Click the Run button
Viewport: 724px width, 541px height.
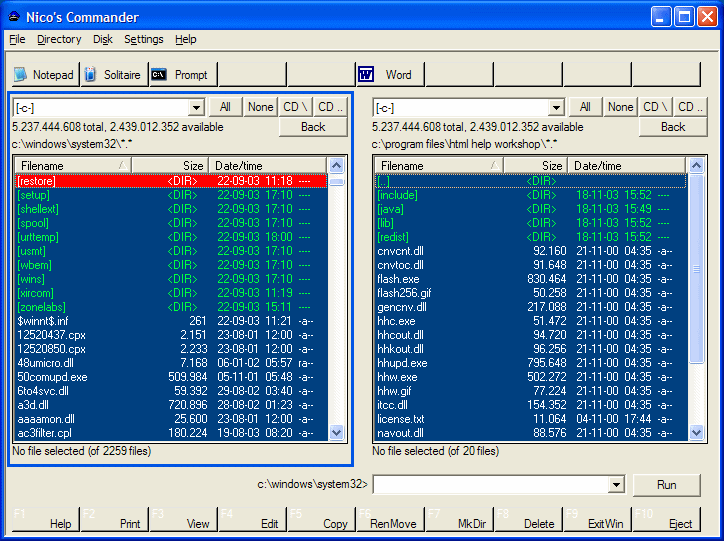click(666, 485)
